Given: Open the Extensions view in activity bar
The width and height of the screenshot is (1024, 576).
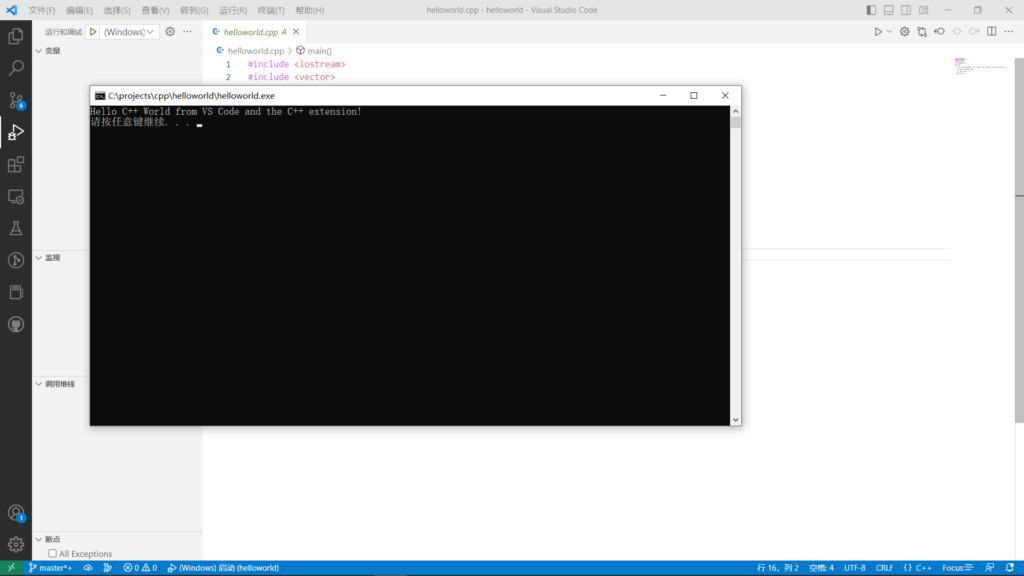Looking at the screenshot, I should point(16,165).
